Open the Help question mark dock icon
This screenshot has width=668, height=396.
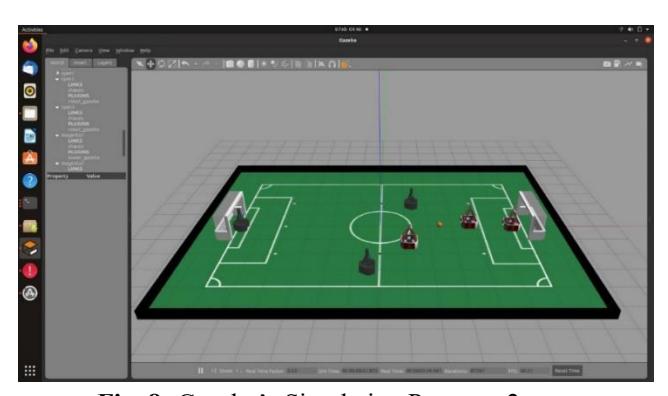click(x=30, y=181)
